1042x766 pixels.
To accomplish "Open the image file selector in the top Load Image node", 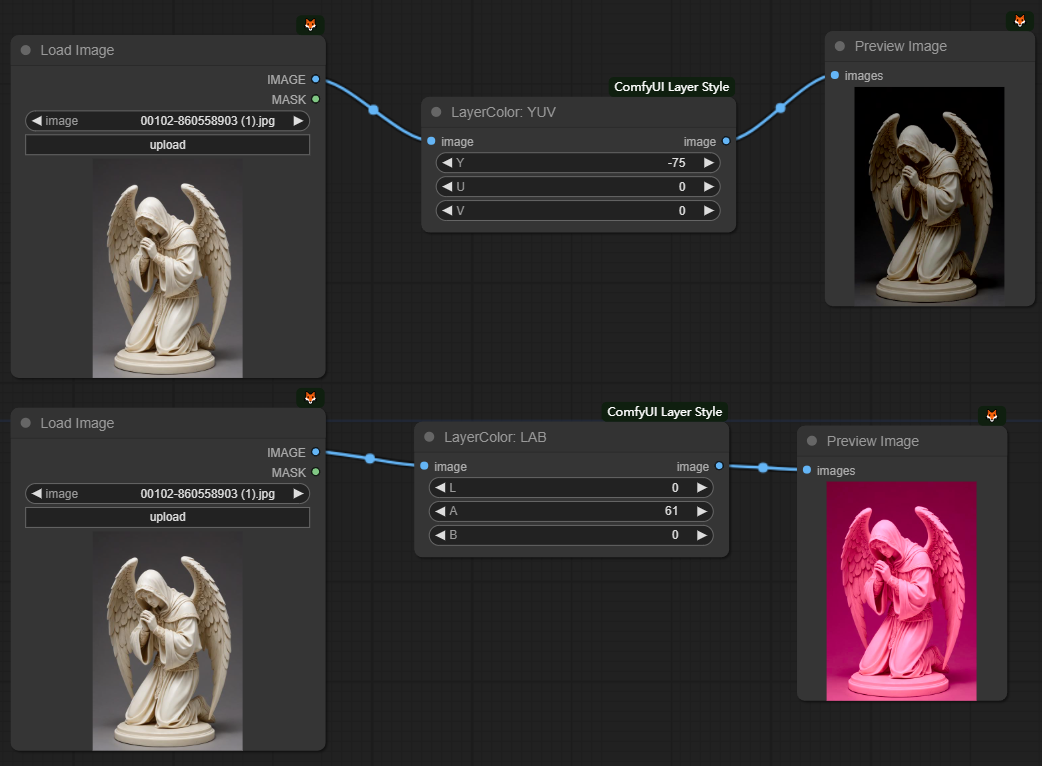I will click(167, 121).
